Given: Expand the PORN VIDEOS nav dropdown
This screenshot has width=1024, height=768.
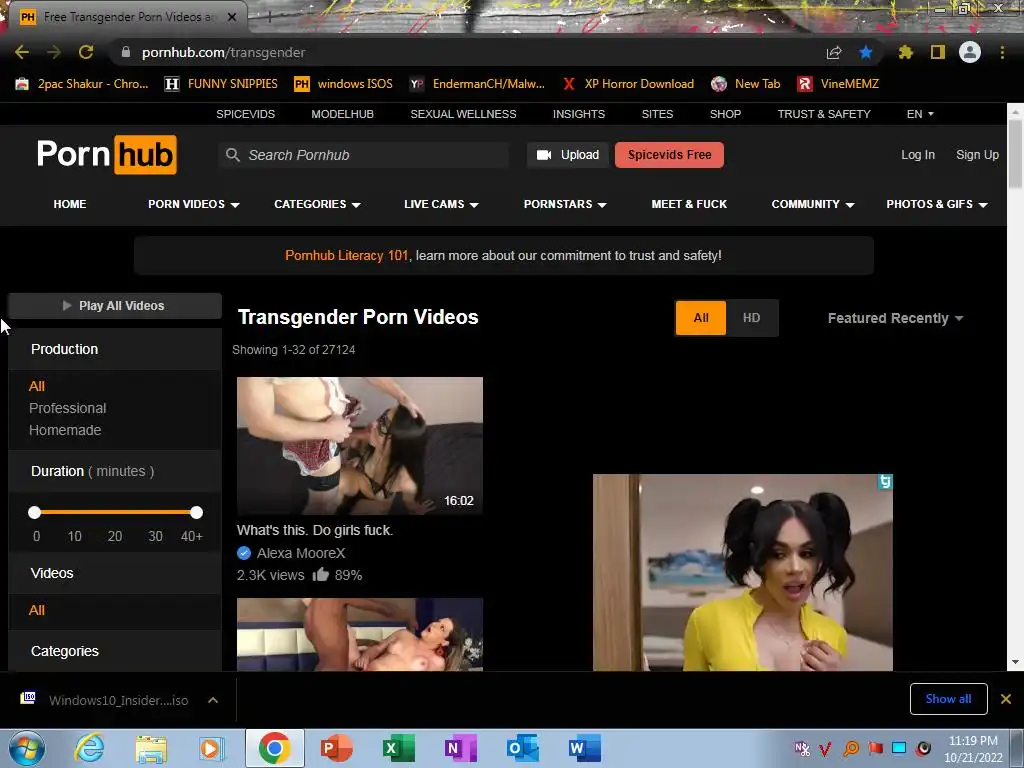Looking at the screenshot, I should pyautogui.click(x=193, y=204).
